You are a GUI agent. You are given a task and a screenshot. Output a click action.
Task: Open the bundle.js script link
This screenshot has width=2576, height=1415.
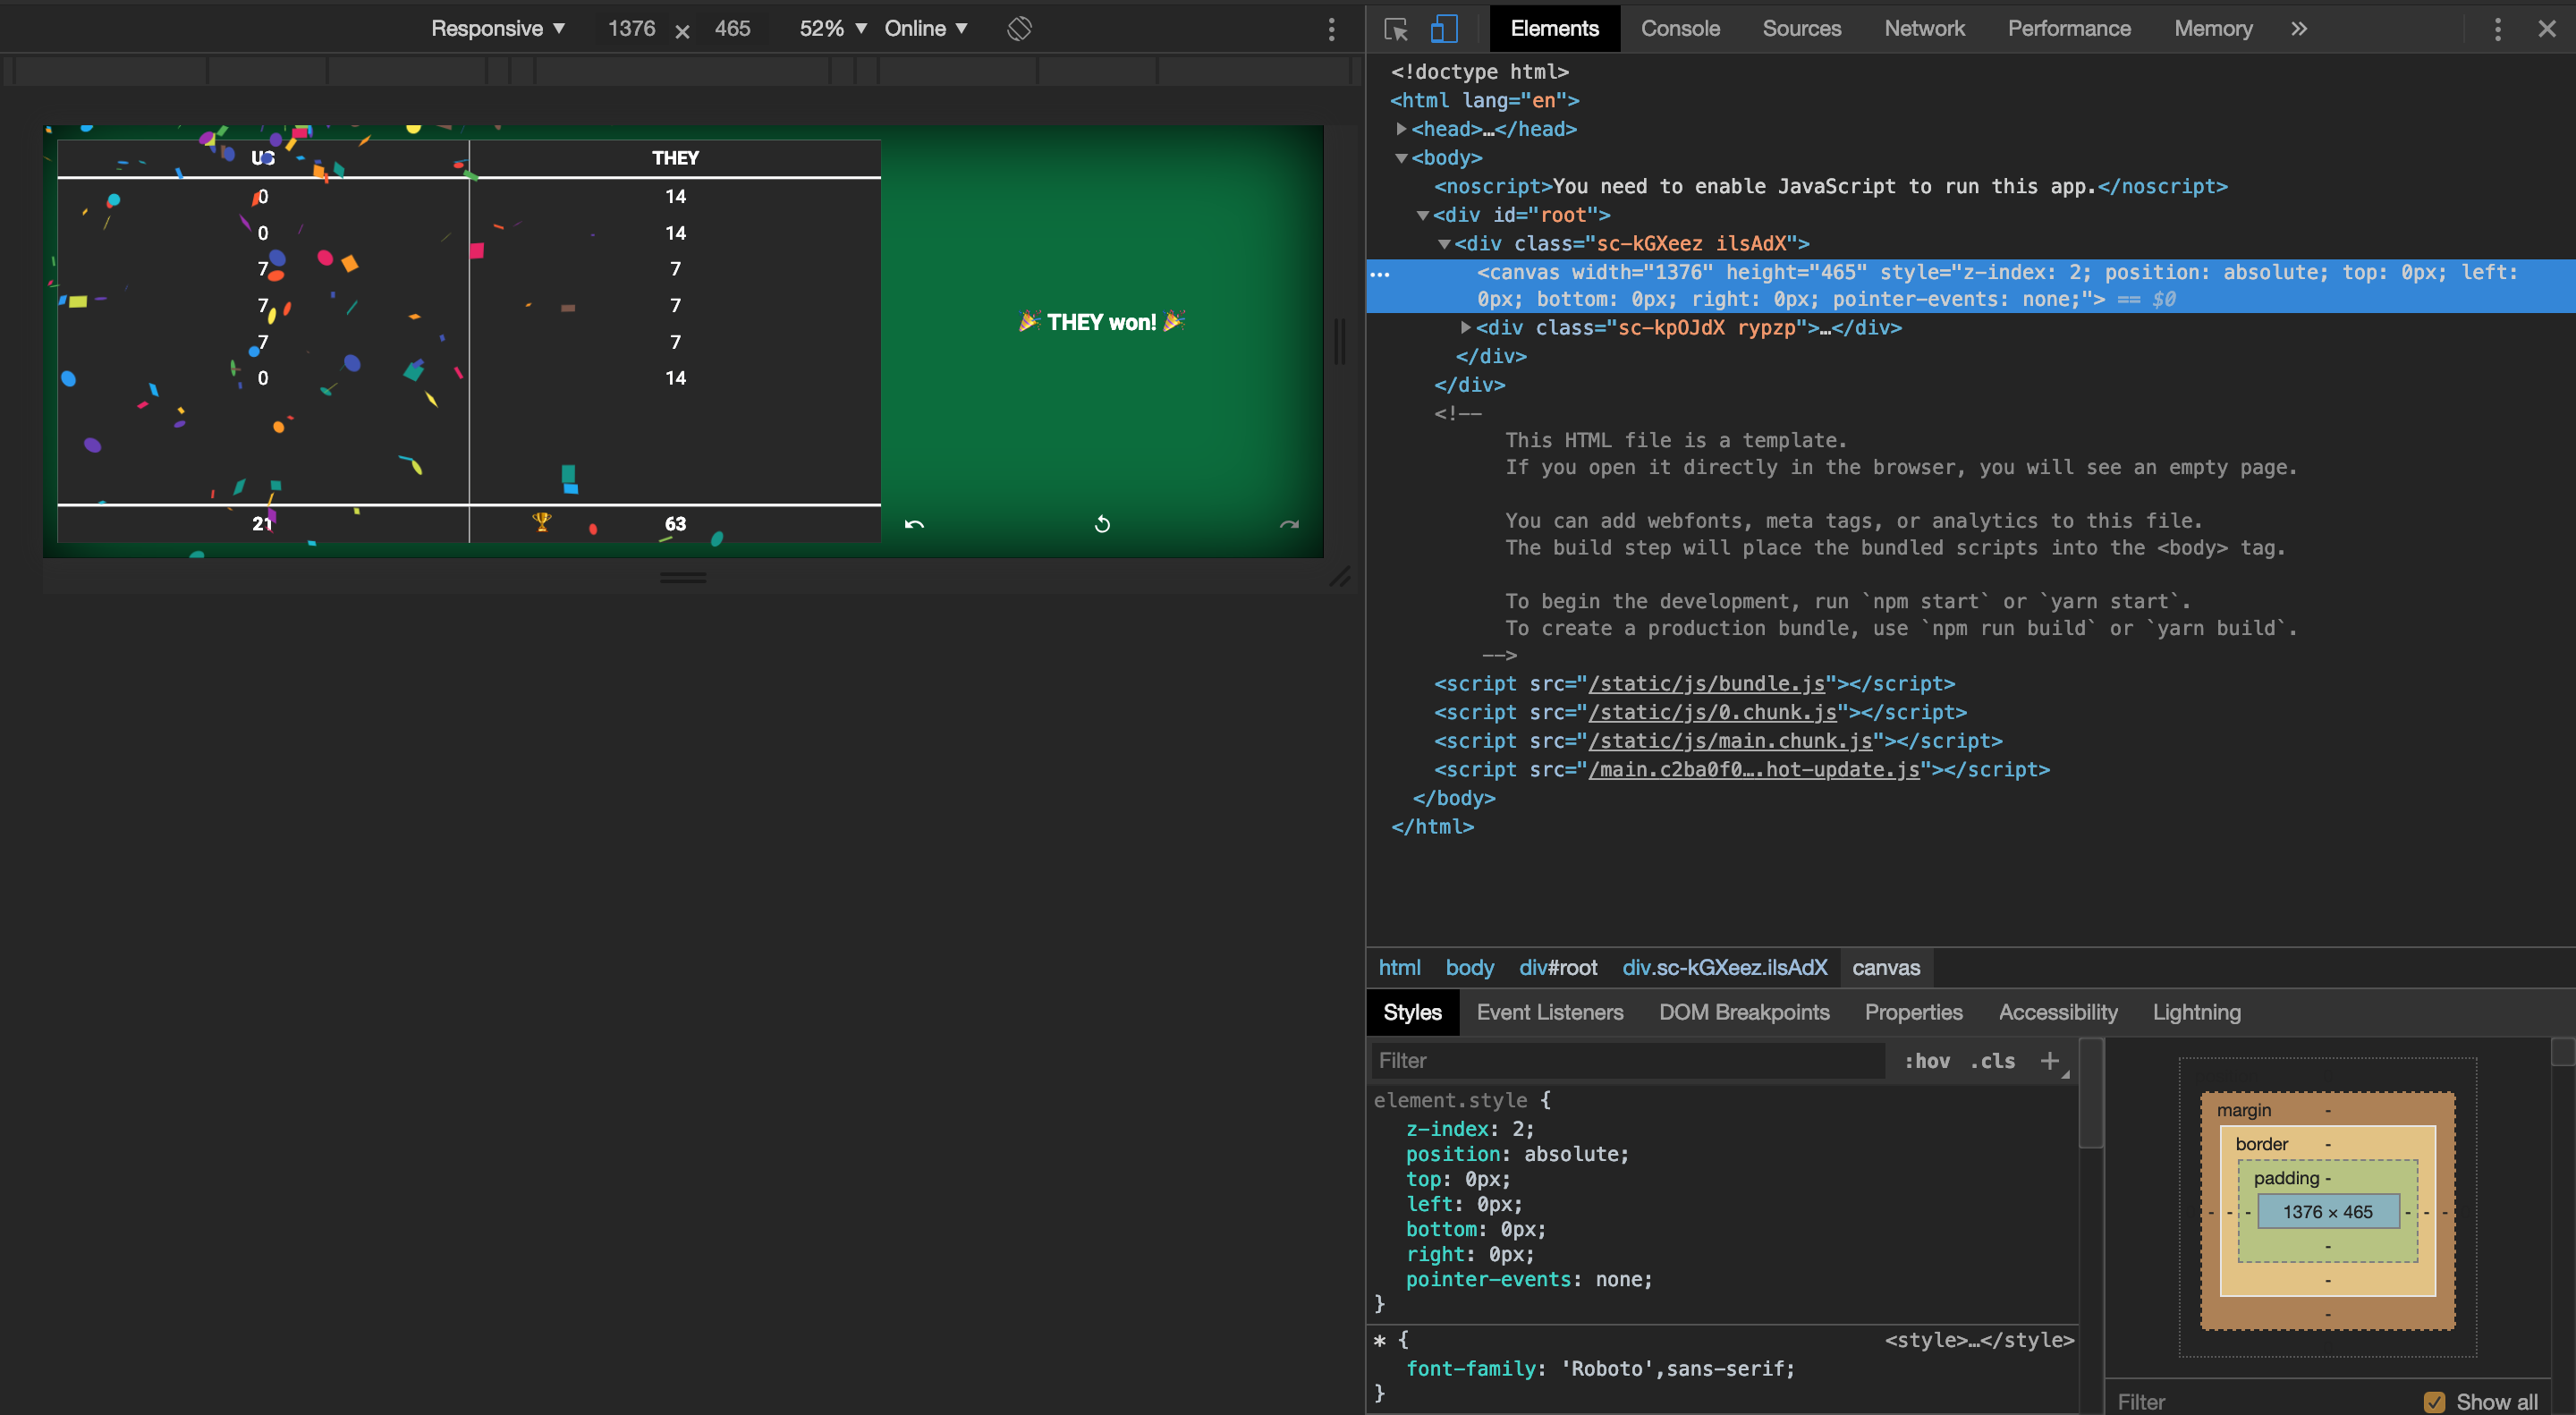[x=1704, y=683]
